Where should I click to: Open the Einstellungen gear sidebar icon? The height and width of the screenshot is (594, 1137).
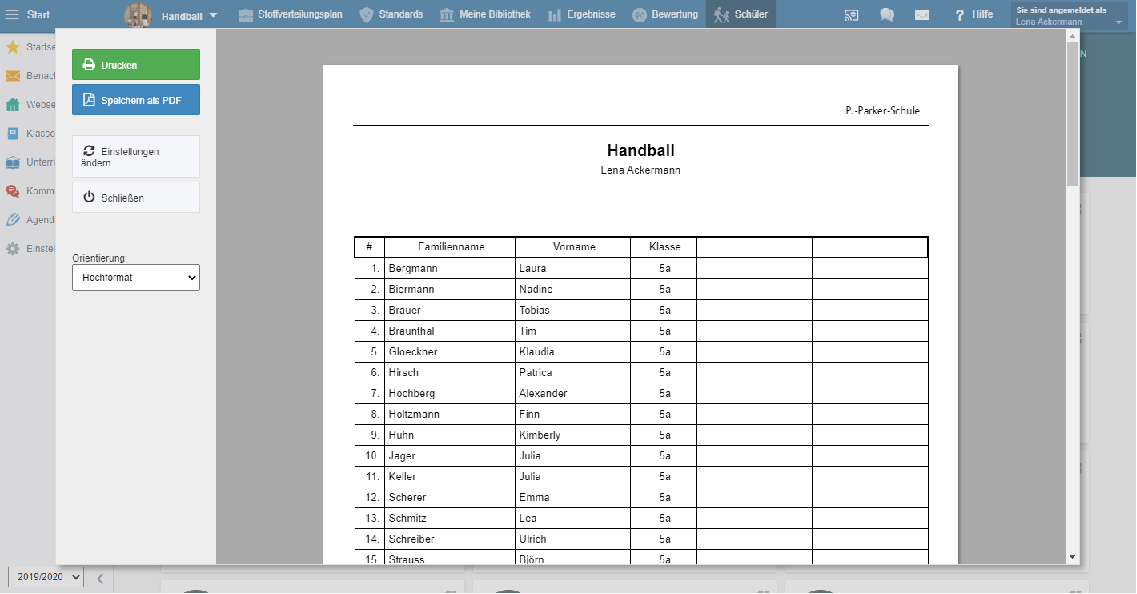[x=12, y=249]
